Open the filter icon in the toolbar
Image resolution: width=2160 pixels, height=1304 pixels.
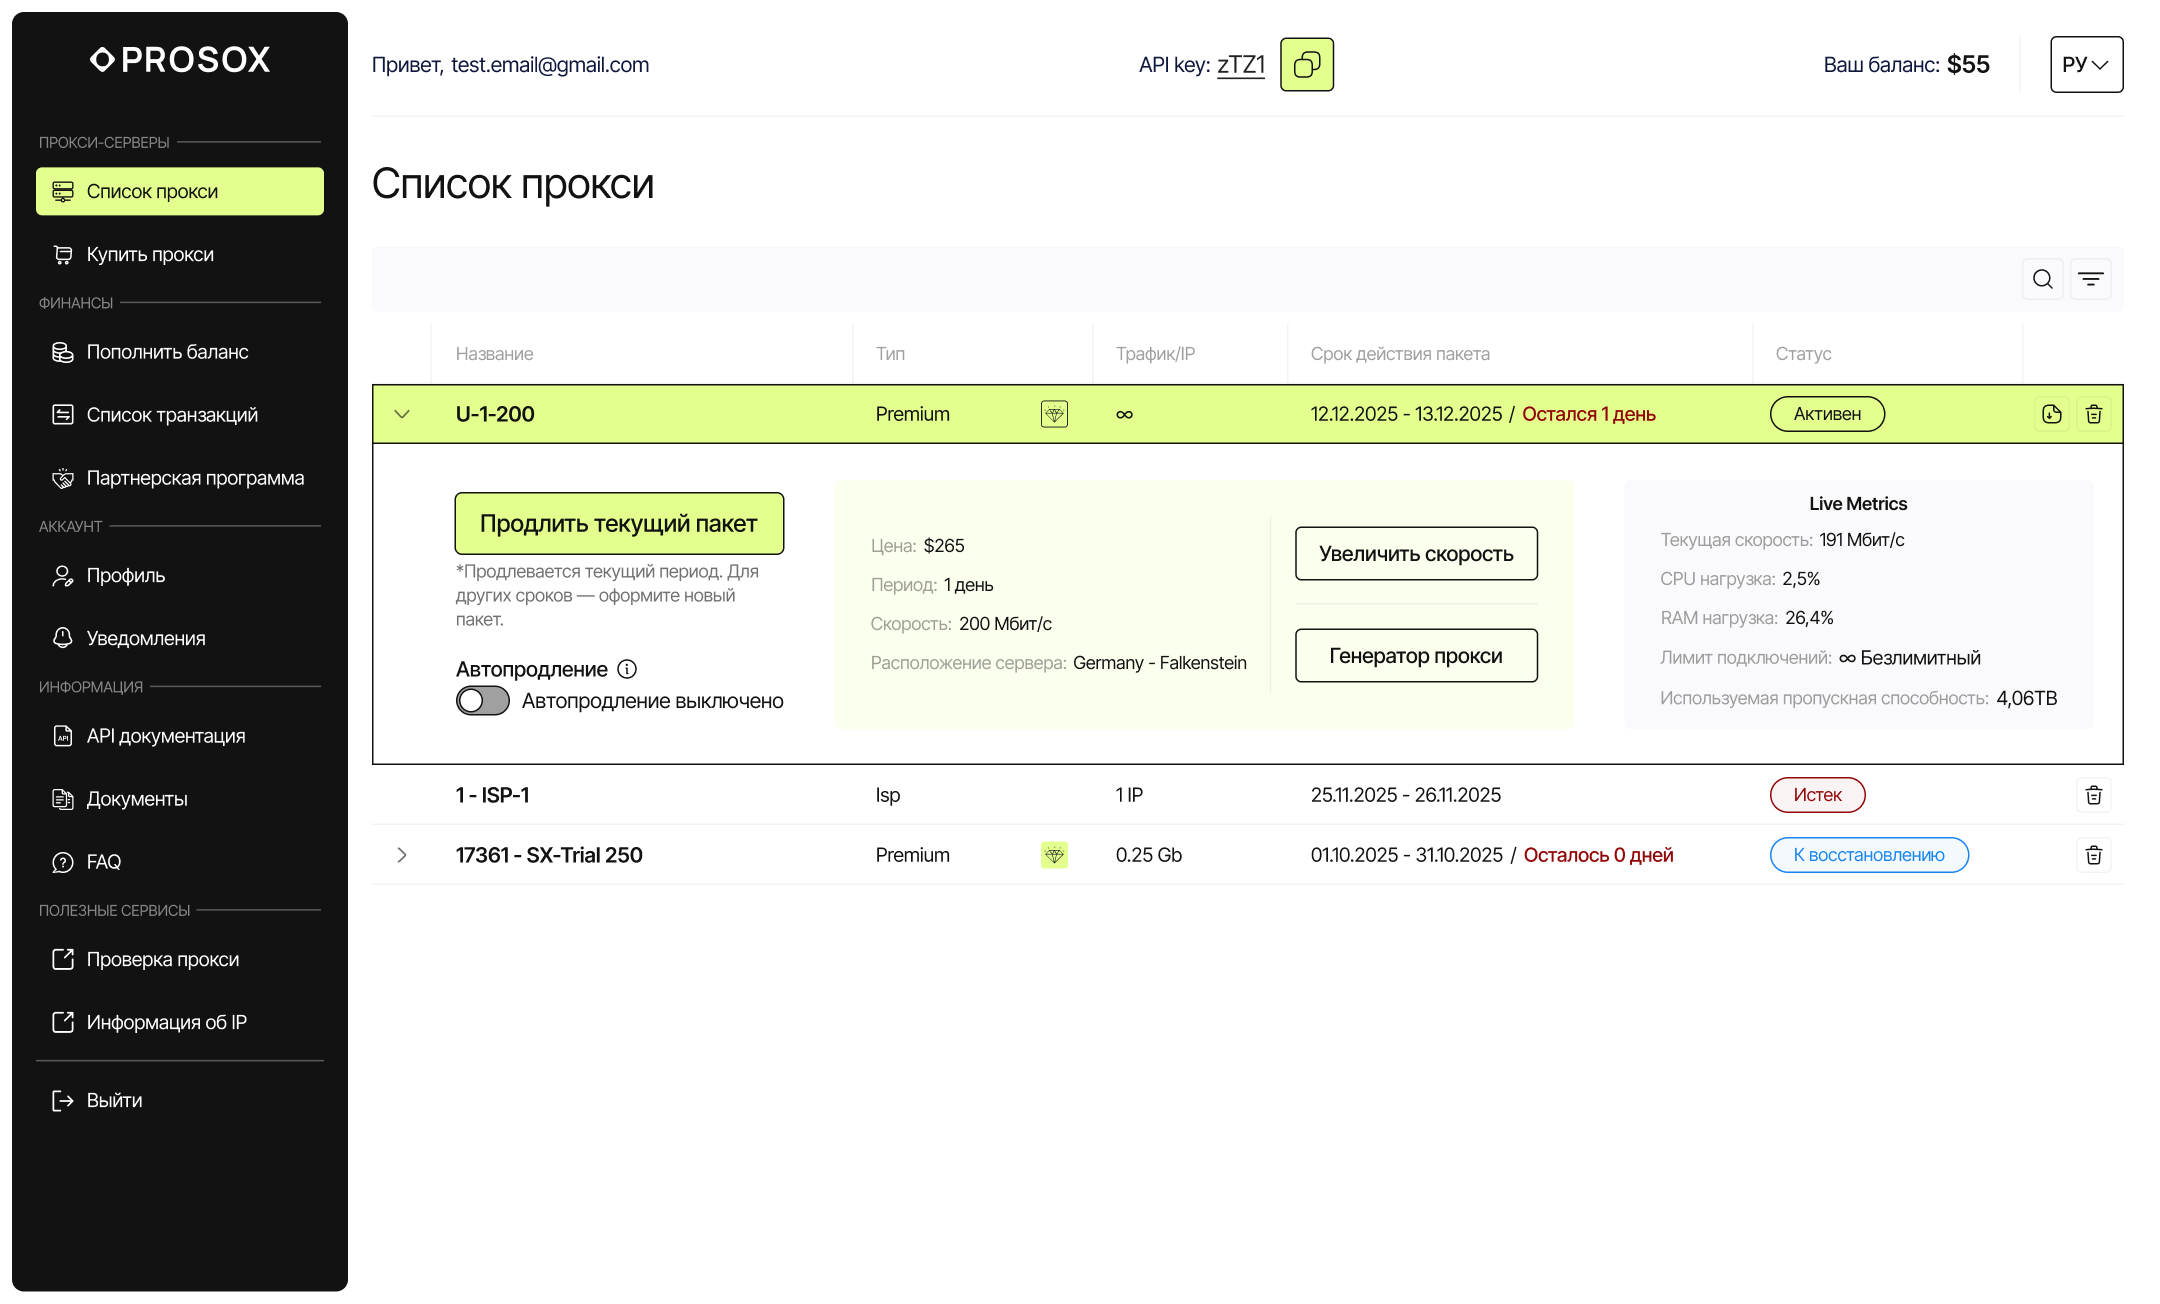[x=2091, y=279]
